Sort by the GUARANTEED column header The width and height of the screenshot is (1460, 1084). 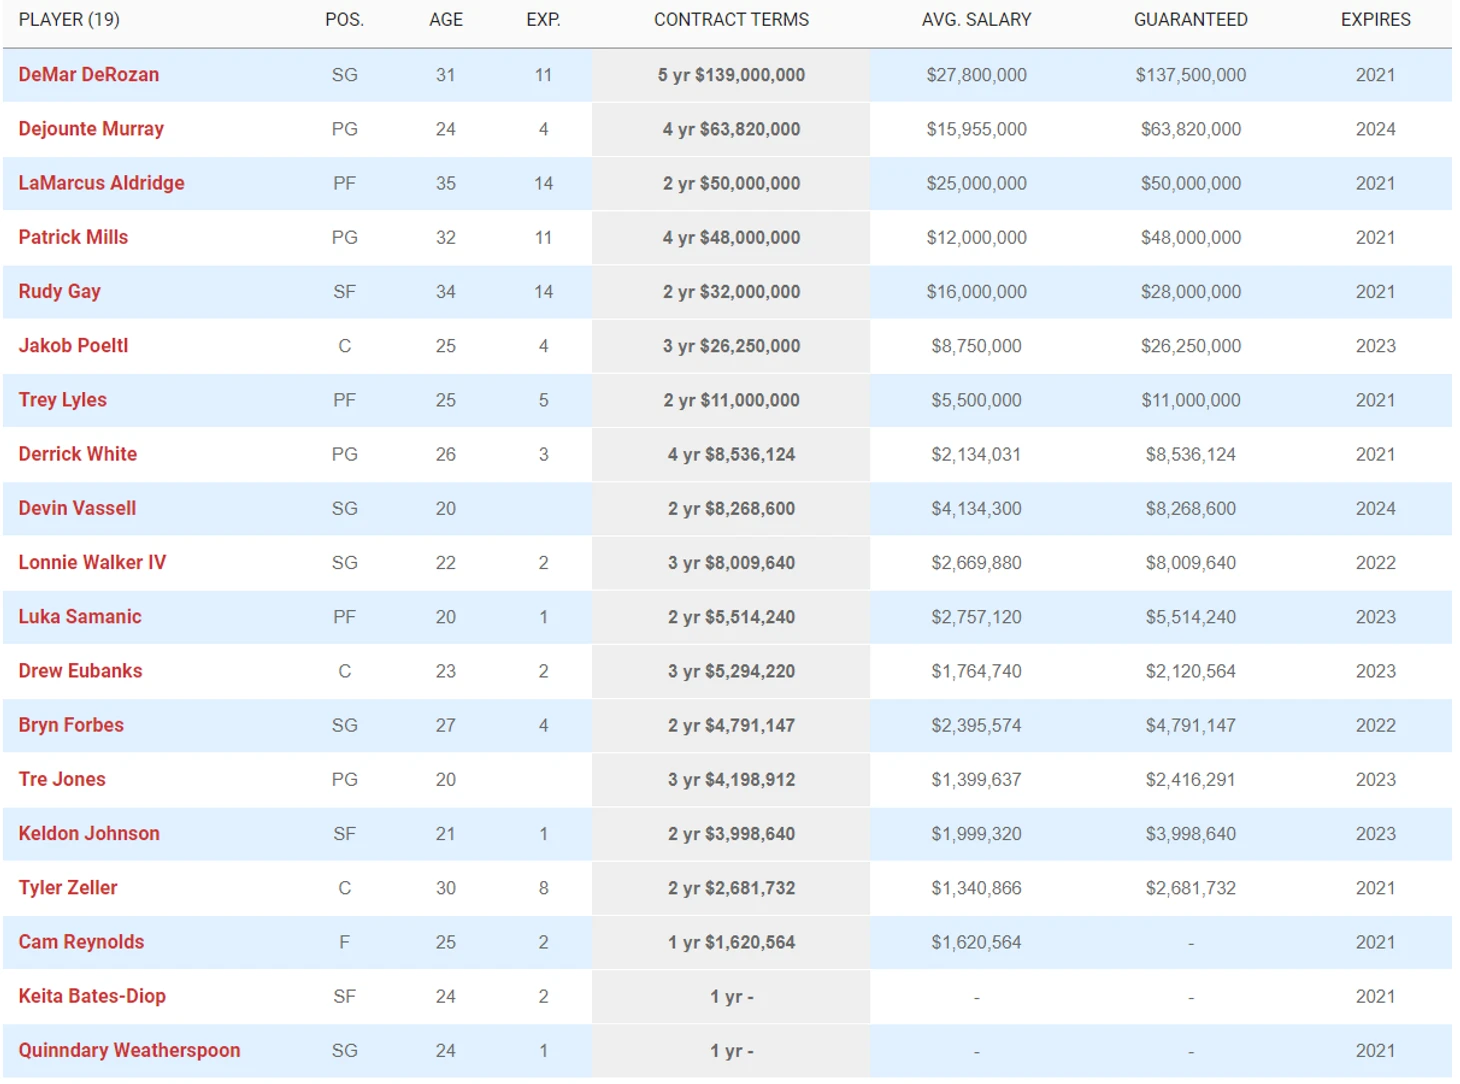tap(1190, 20)
